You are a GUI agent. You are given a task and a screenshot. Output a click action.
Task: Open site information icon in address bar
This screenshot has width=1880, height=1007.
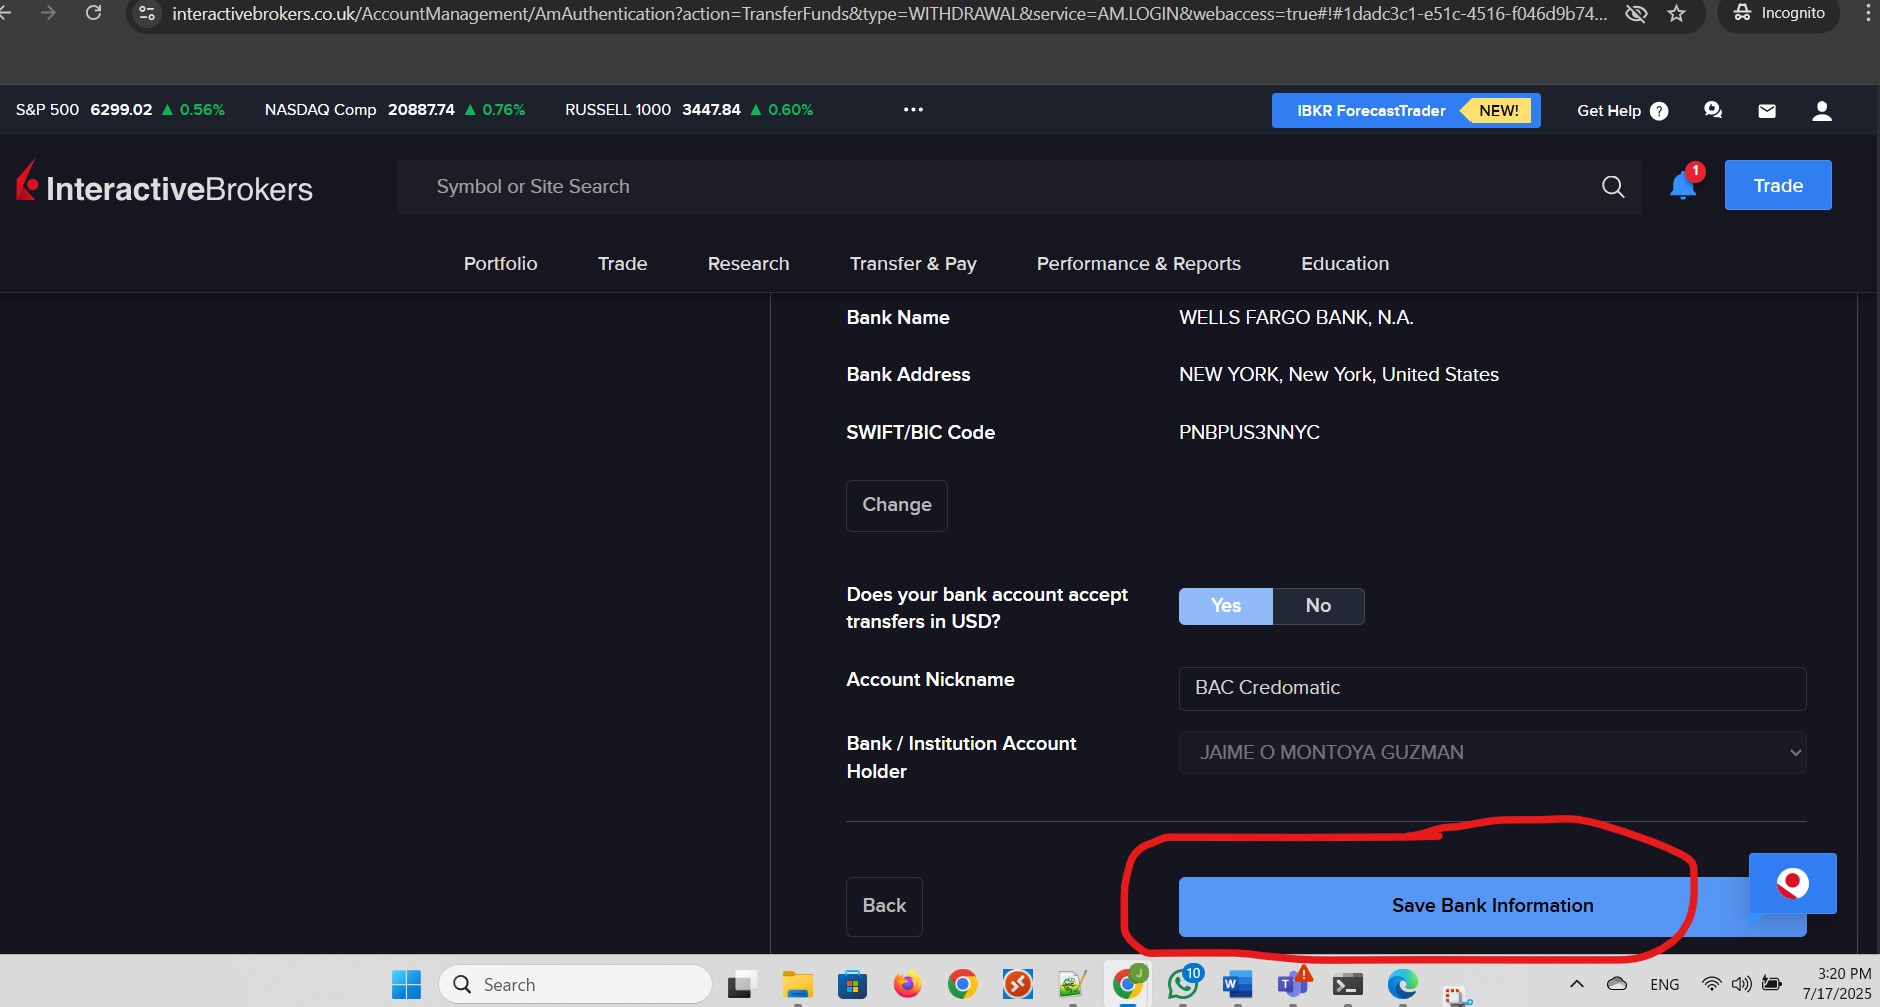point(147,13)
